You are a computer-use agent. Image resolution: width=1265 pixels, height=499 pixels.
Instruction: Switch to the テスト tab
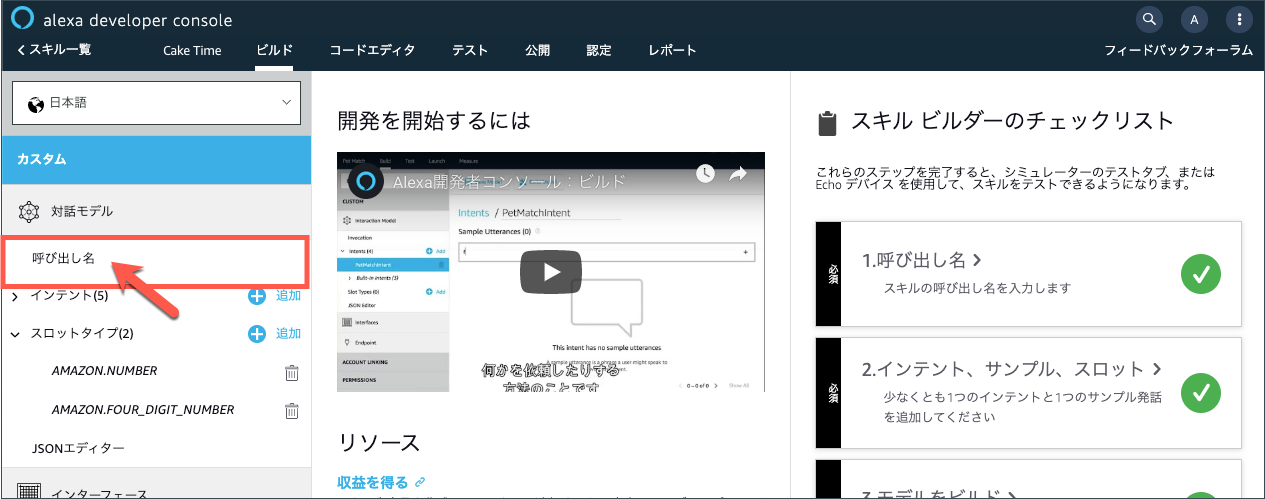point(470,50)
